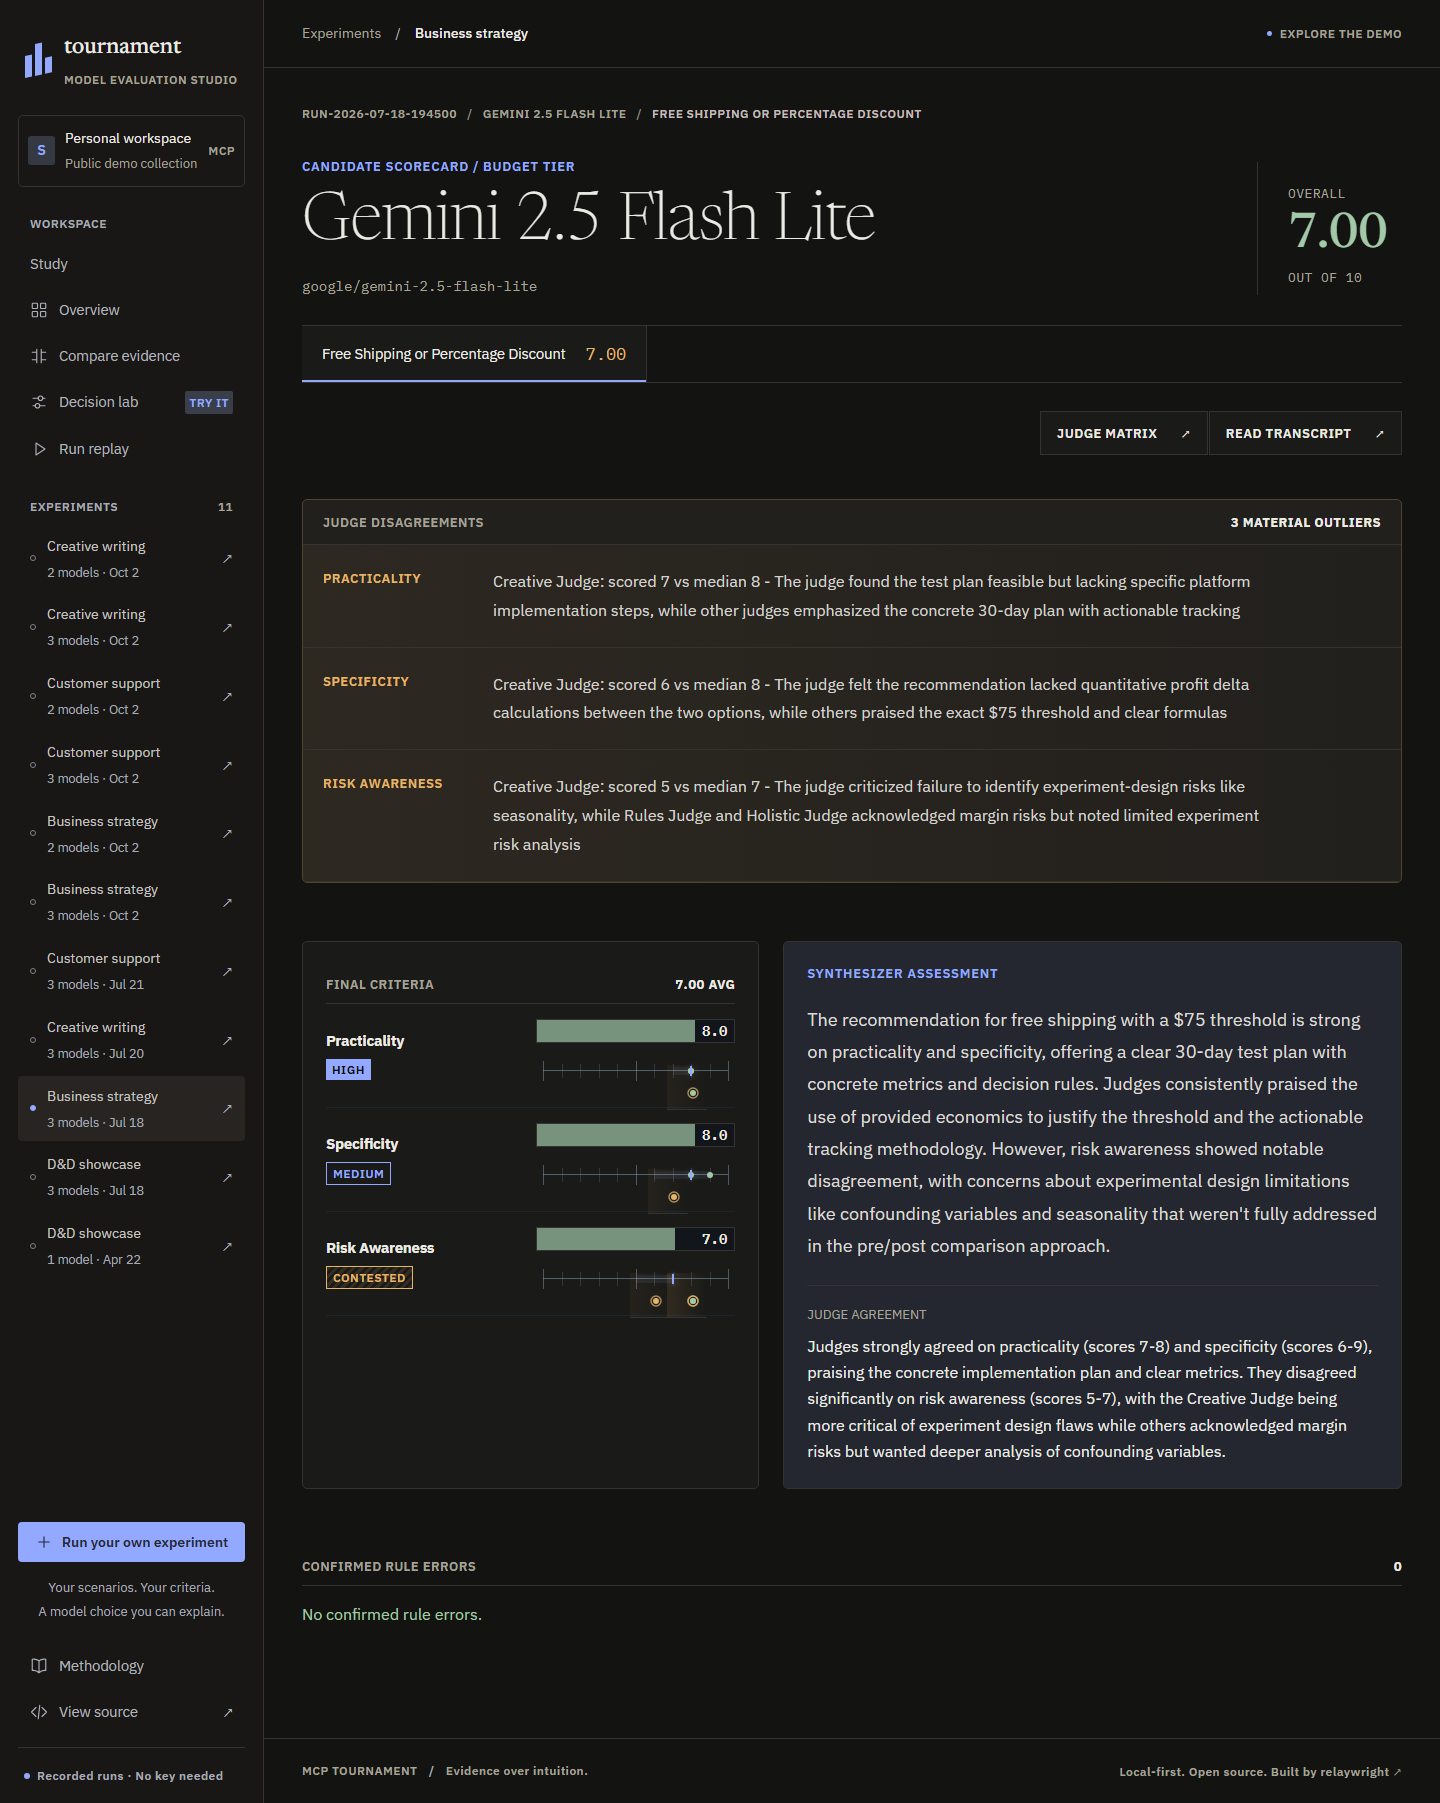Select the Decision lab sliders icon

pos(39,402)
